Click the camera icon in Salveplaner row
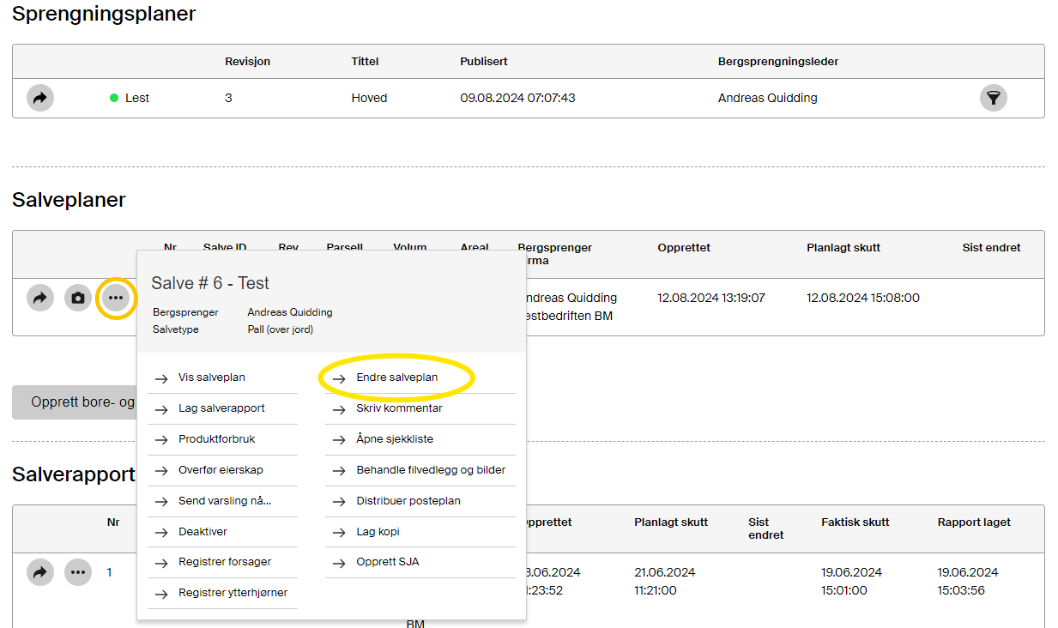Screen dimensions: 1058x628 78,298
